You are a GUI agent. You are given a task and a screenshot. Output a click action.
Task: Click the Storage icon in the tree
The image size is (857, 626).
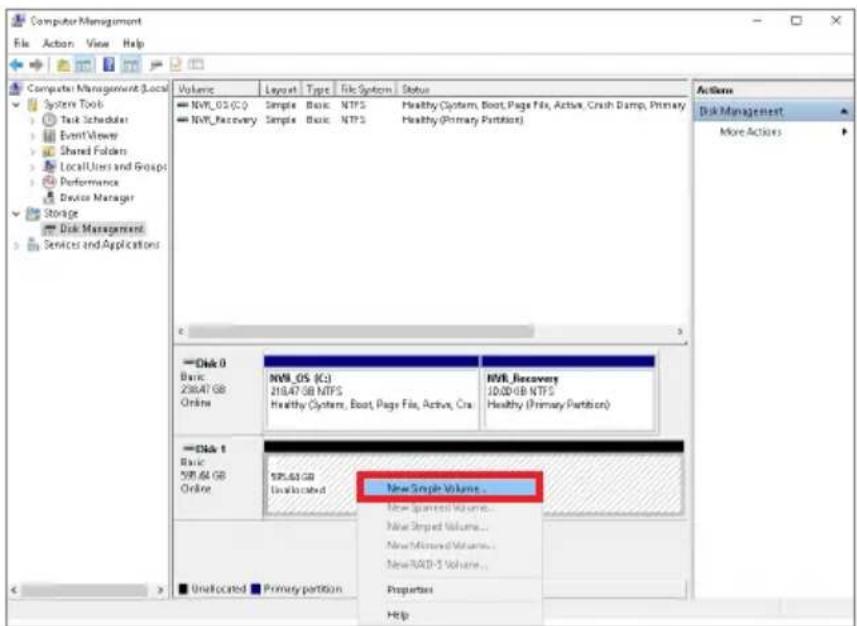click(34, 213)
